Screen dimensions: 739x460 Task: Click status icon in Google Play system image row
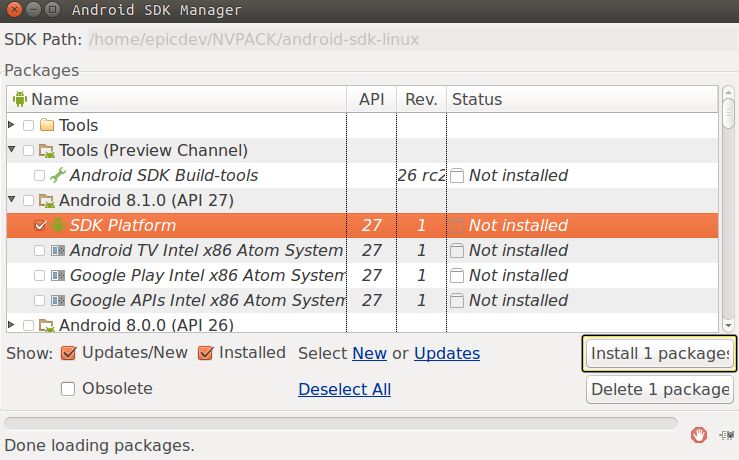click(457, 276)
